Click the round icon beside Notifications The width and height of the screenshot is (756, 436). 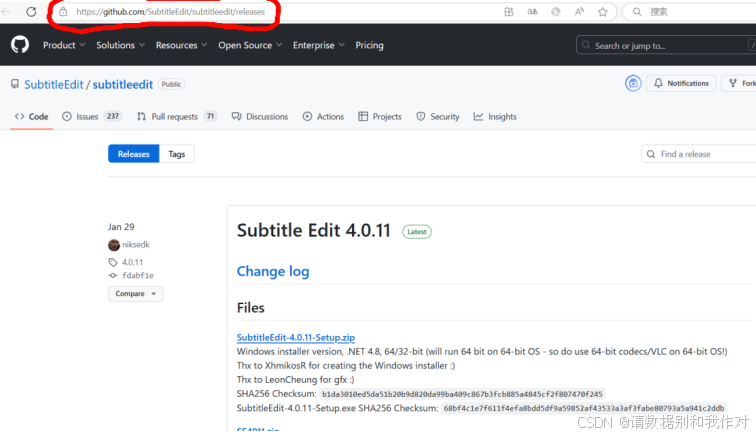(633, 83)
